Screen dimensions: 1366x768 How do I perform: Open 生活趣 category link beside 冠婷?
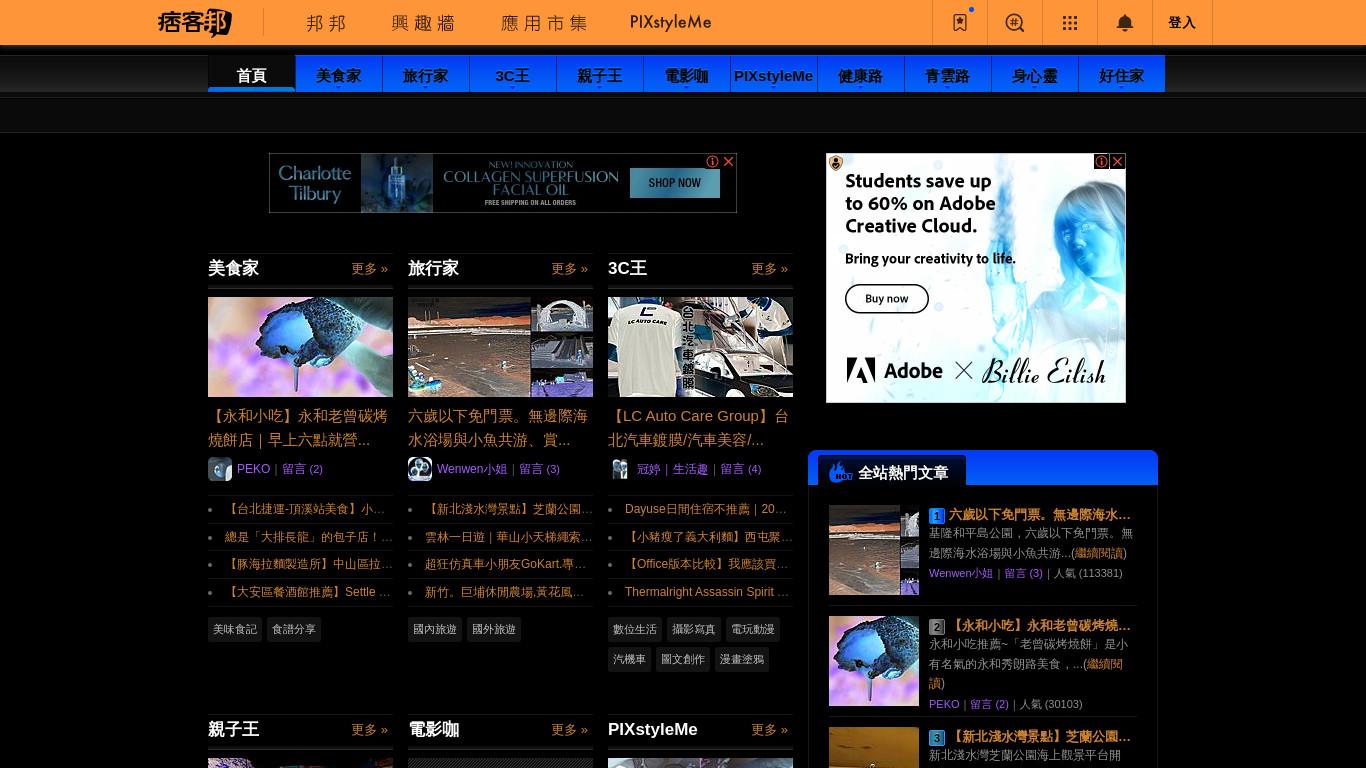(690, 469)
